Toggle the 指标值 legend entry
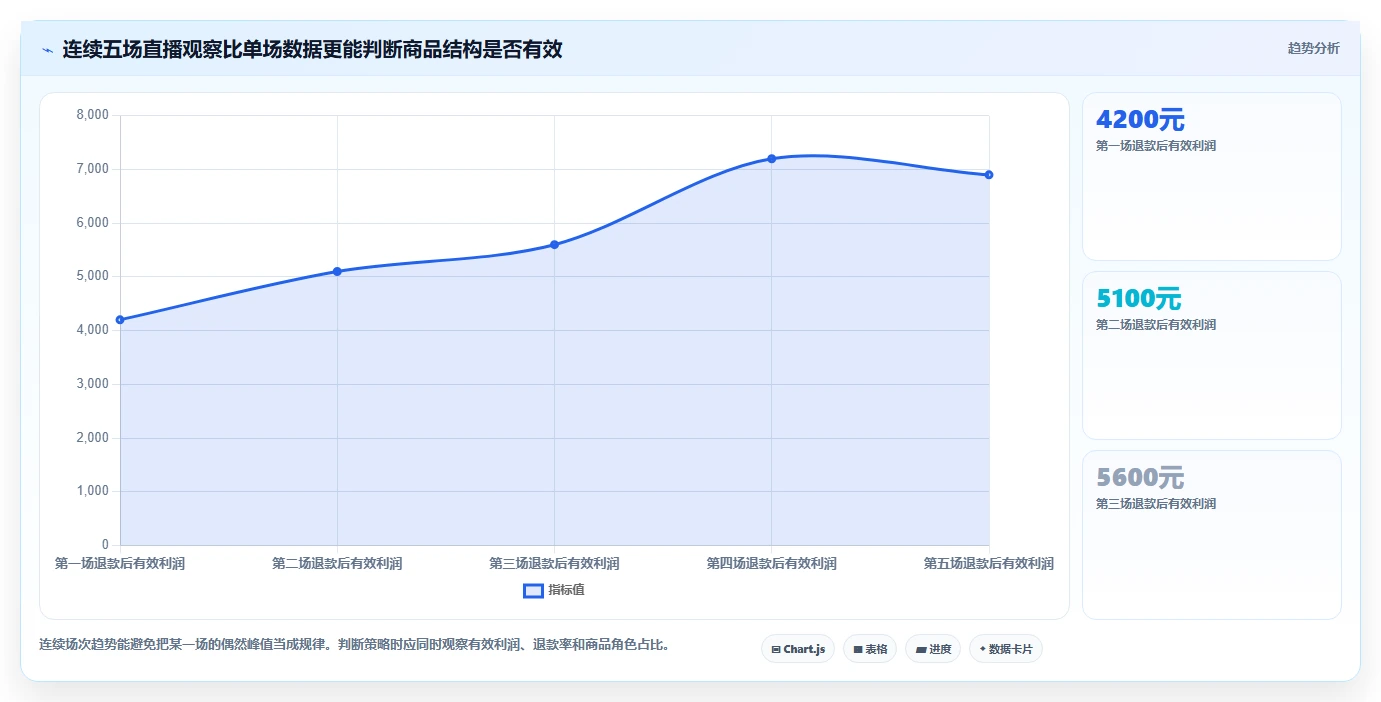Image resolution: width=1381 pixels, height=702 pixels. tap(554, 590)
